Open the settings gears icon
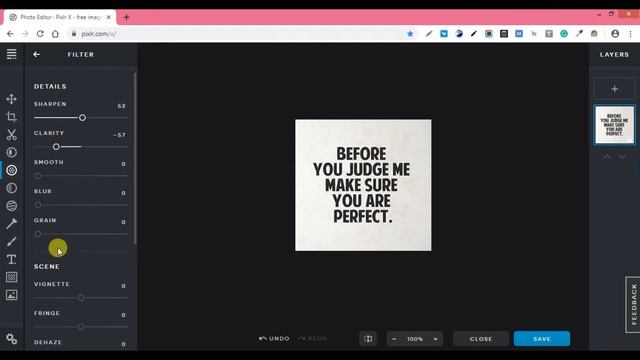The image size is (640, 360). [11, 339]
